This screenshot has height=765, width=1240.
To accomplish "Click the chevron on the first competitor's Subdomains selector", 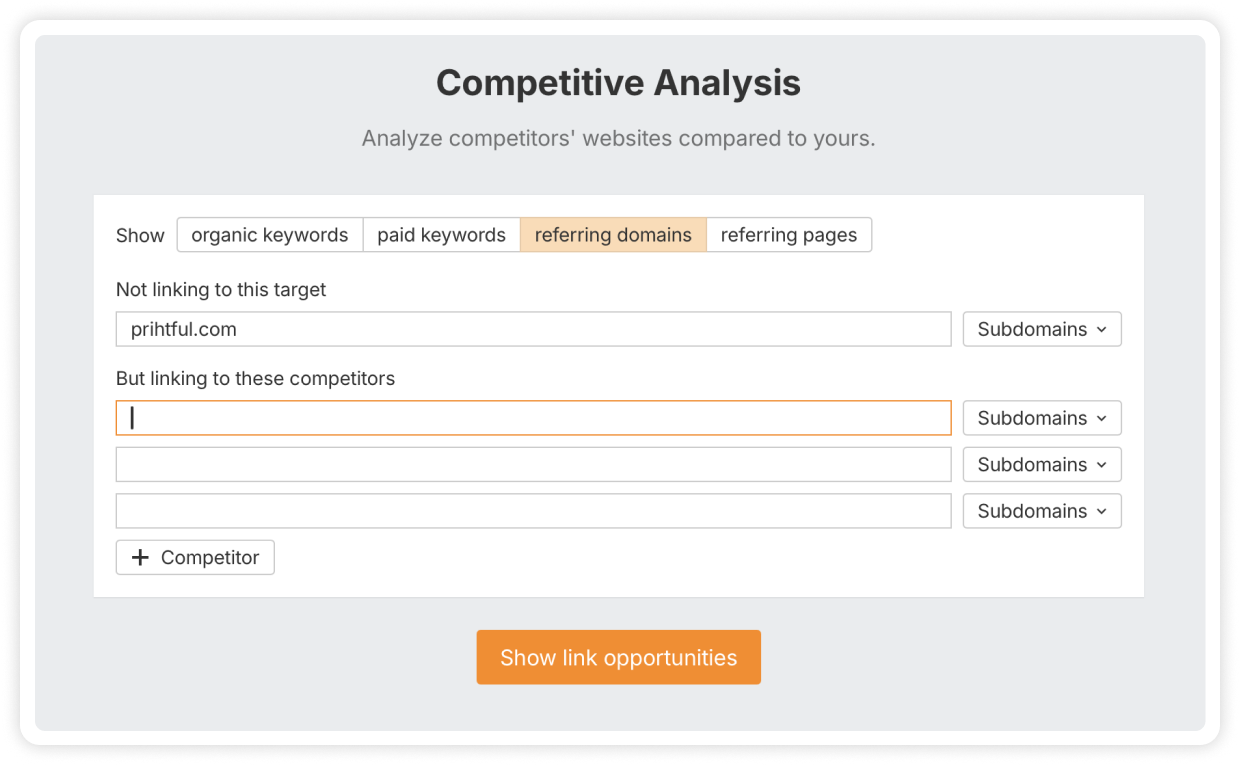I will pyautogui.click(x=1102, y=419).
